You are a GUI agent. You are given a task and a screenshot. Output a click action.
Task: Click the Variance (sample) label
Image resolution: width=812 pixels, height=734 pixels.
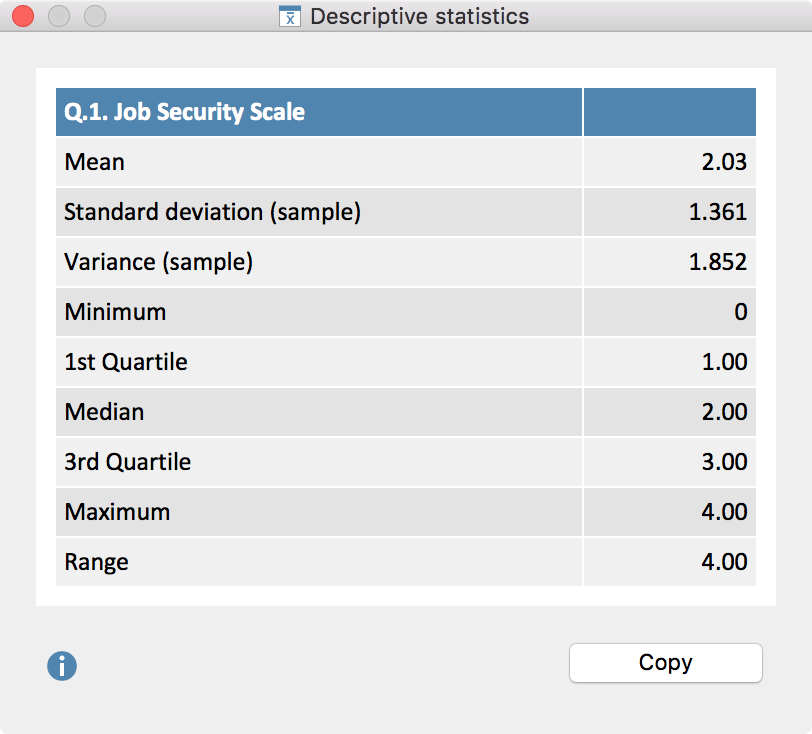tap(158, 262)
